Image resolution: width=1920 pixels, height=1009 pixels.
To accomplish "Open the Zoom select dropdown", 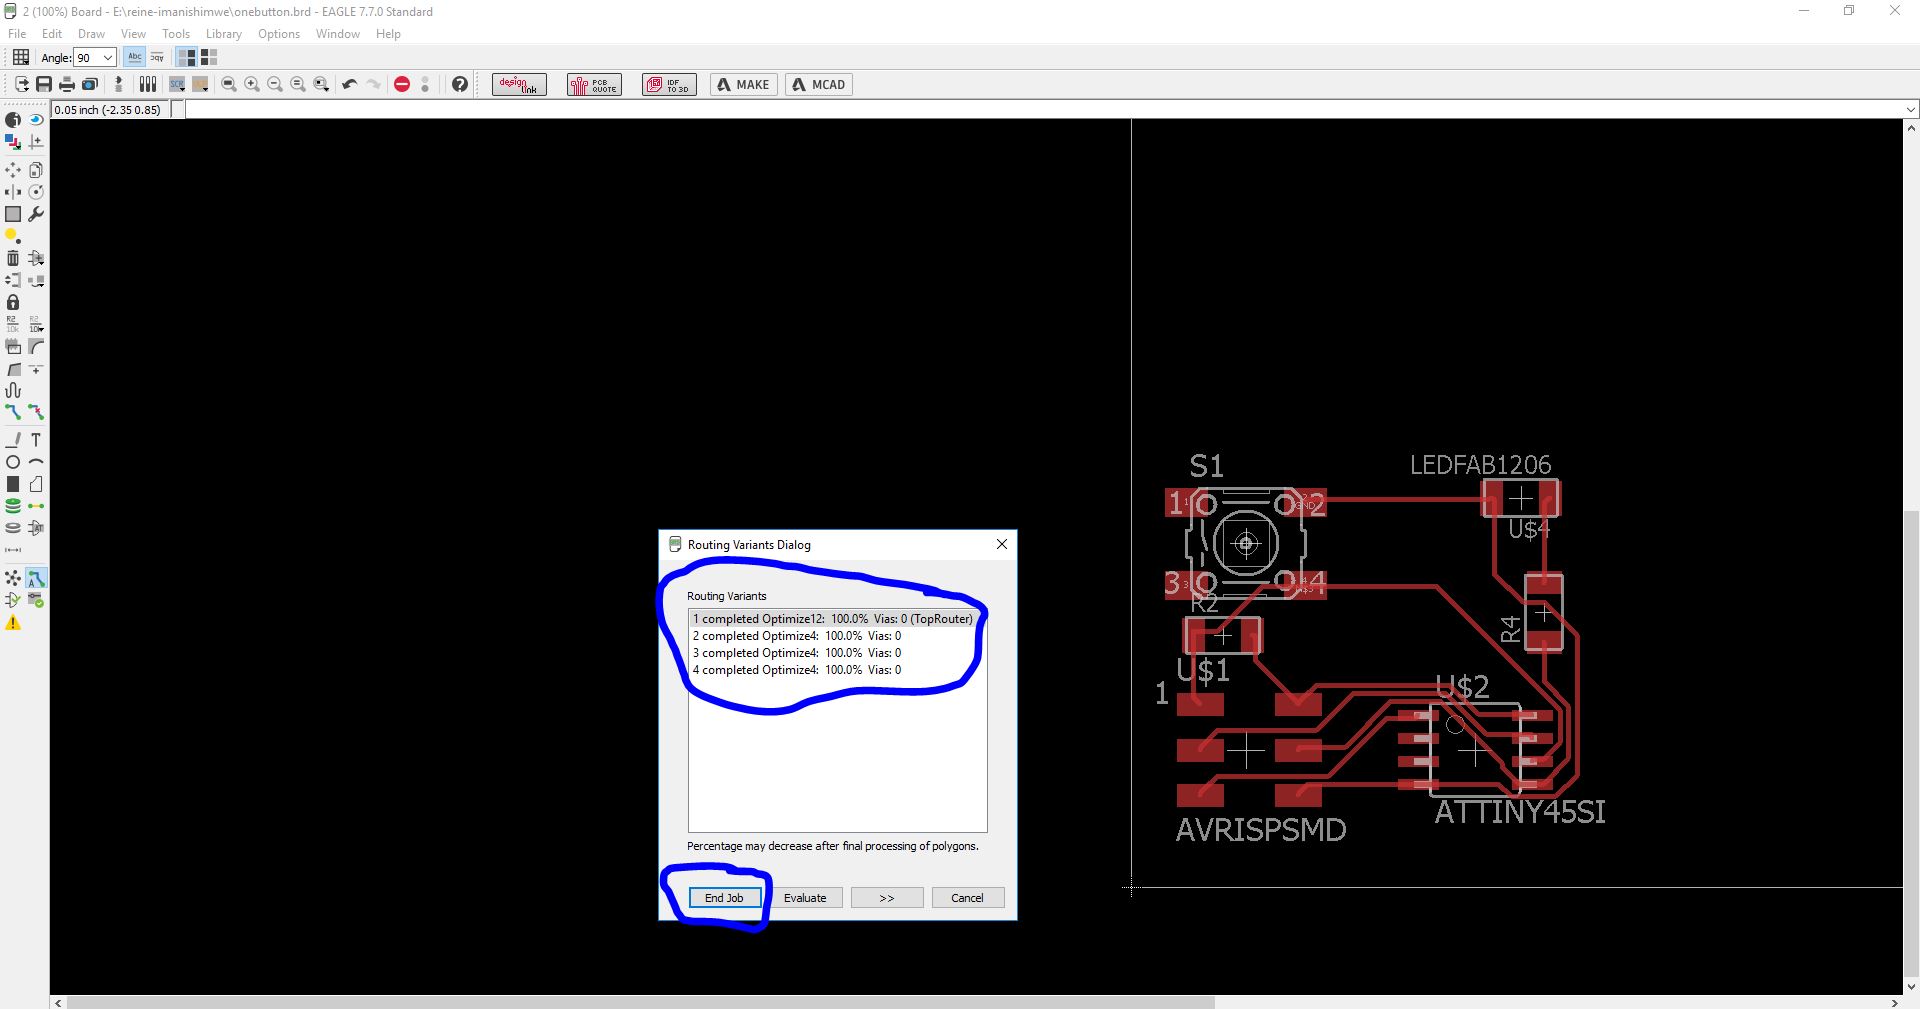I will 321,84.
